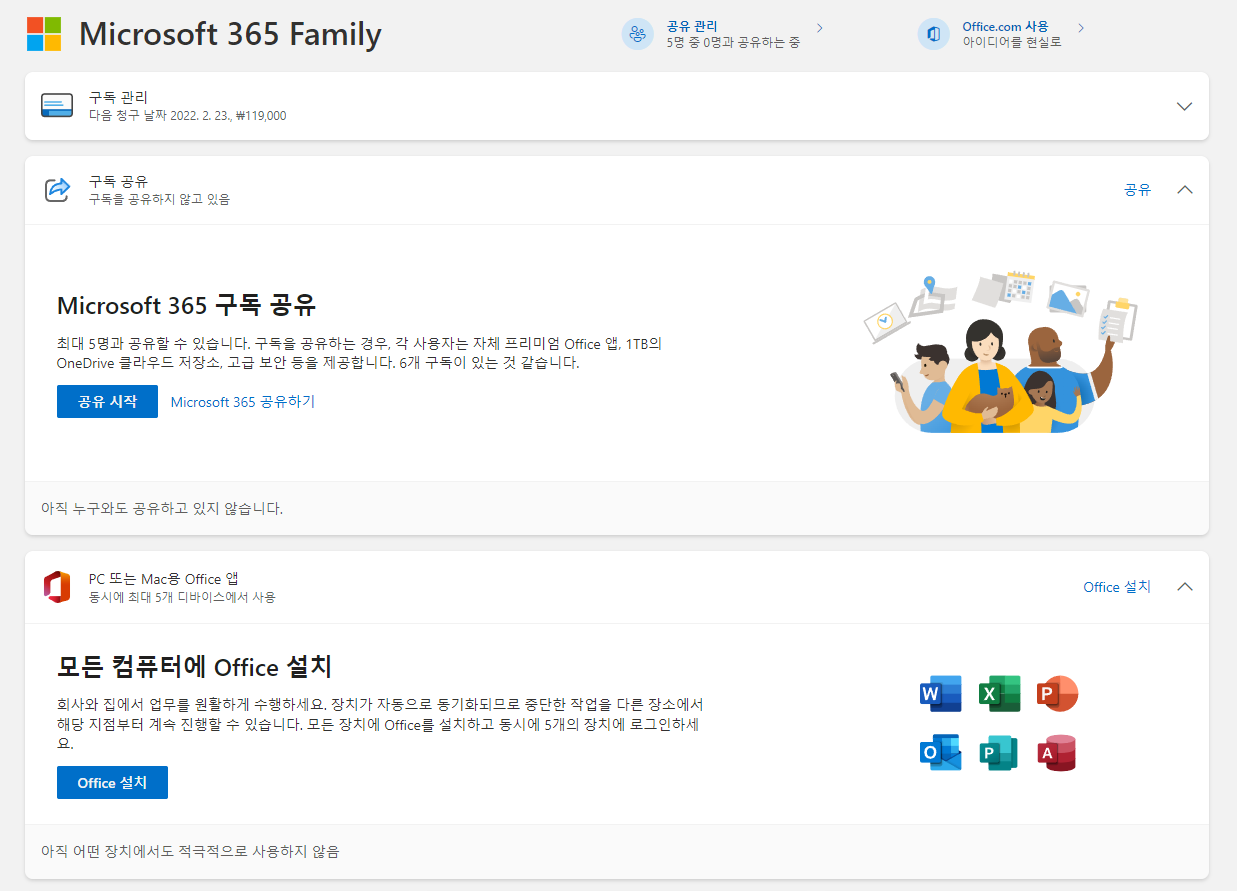Image resolution: width=1237 pixels, height=891 pixels.
Task: Click the family sharing illustration
Action: (1001, 352)
